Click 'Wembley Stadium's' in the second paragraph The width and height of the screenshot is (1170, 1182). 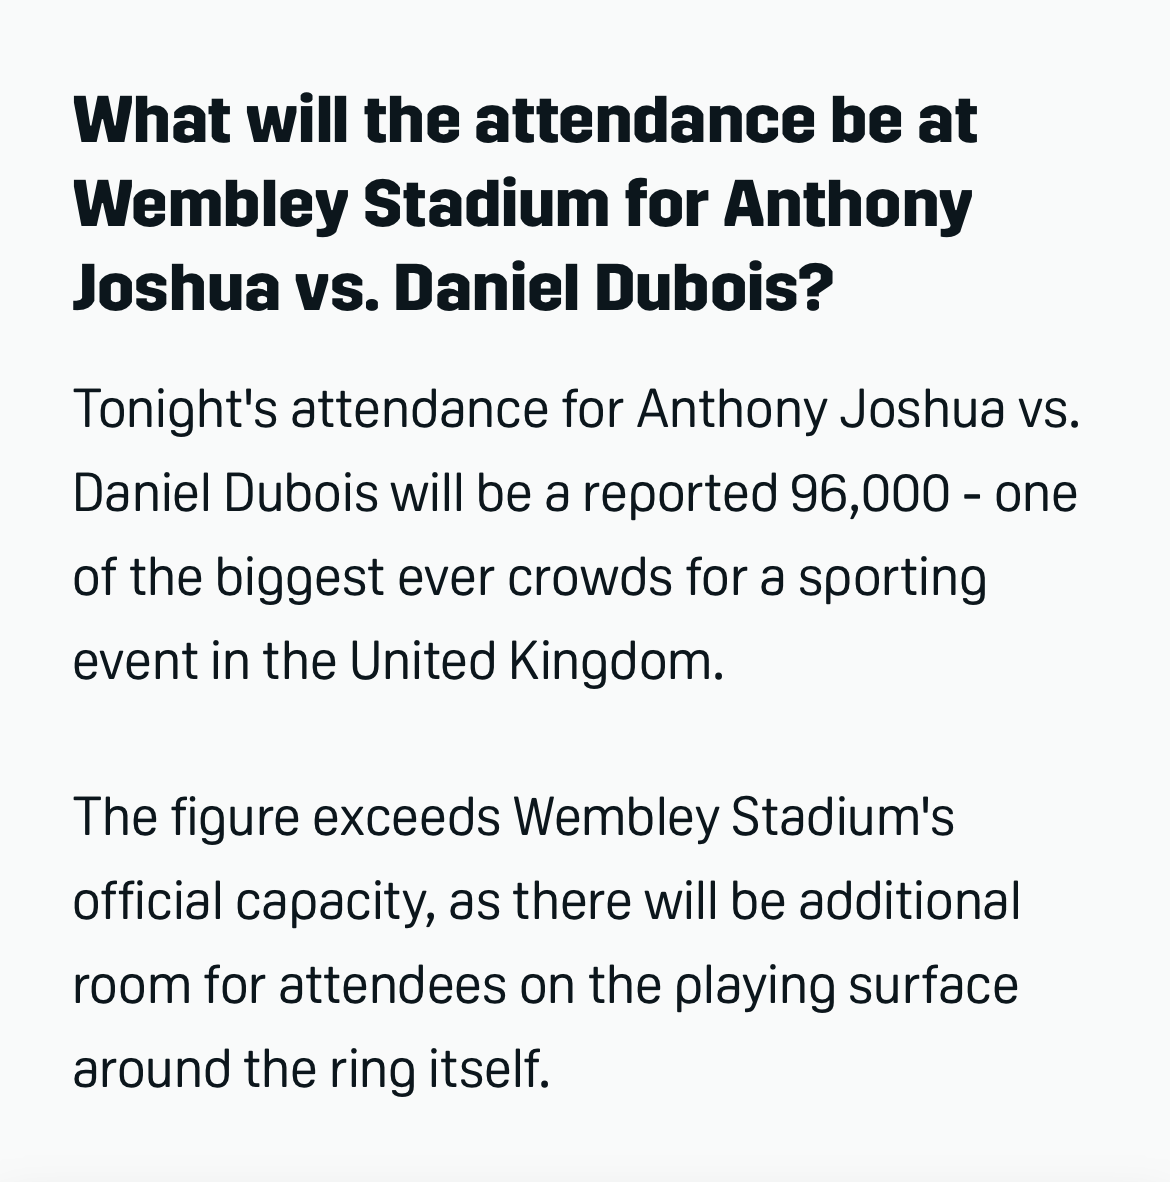(734, 818)
